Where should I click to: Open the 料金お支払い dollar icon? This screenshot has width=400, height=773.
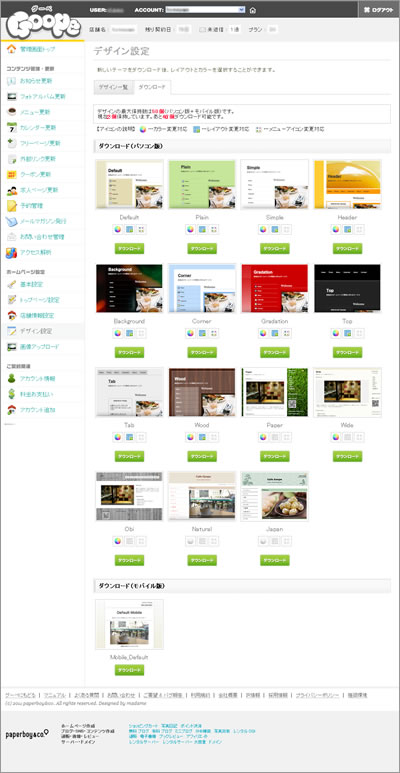(x=12, y=394)
